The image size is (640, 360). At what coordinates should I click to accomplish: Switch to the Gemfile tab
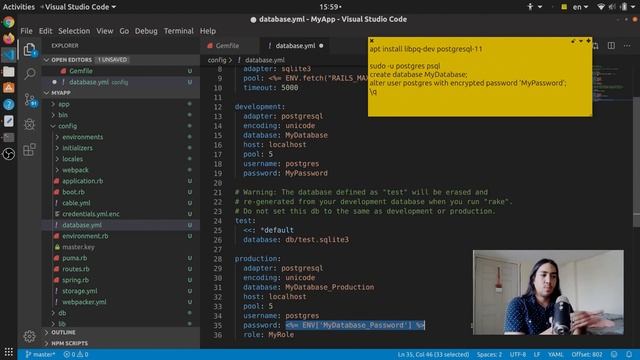click(x=227, y=46)
